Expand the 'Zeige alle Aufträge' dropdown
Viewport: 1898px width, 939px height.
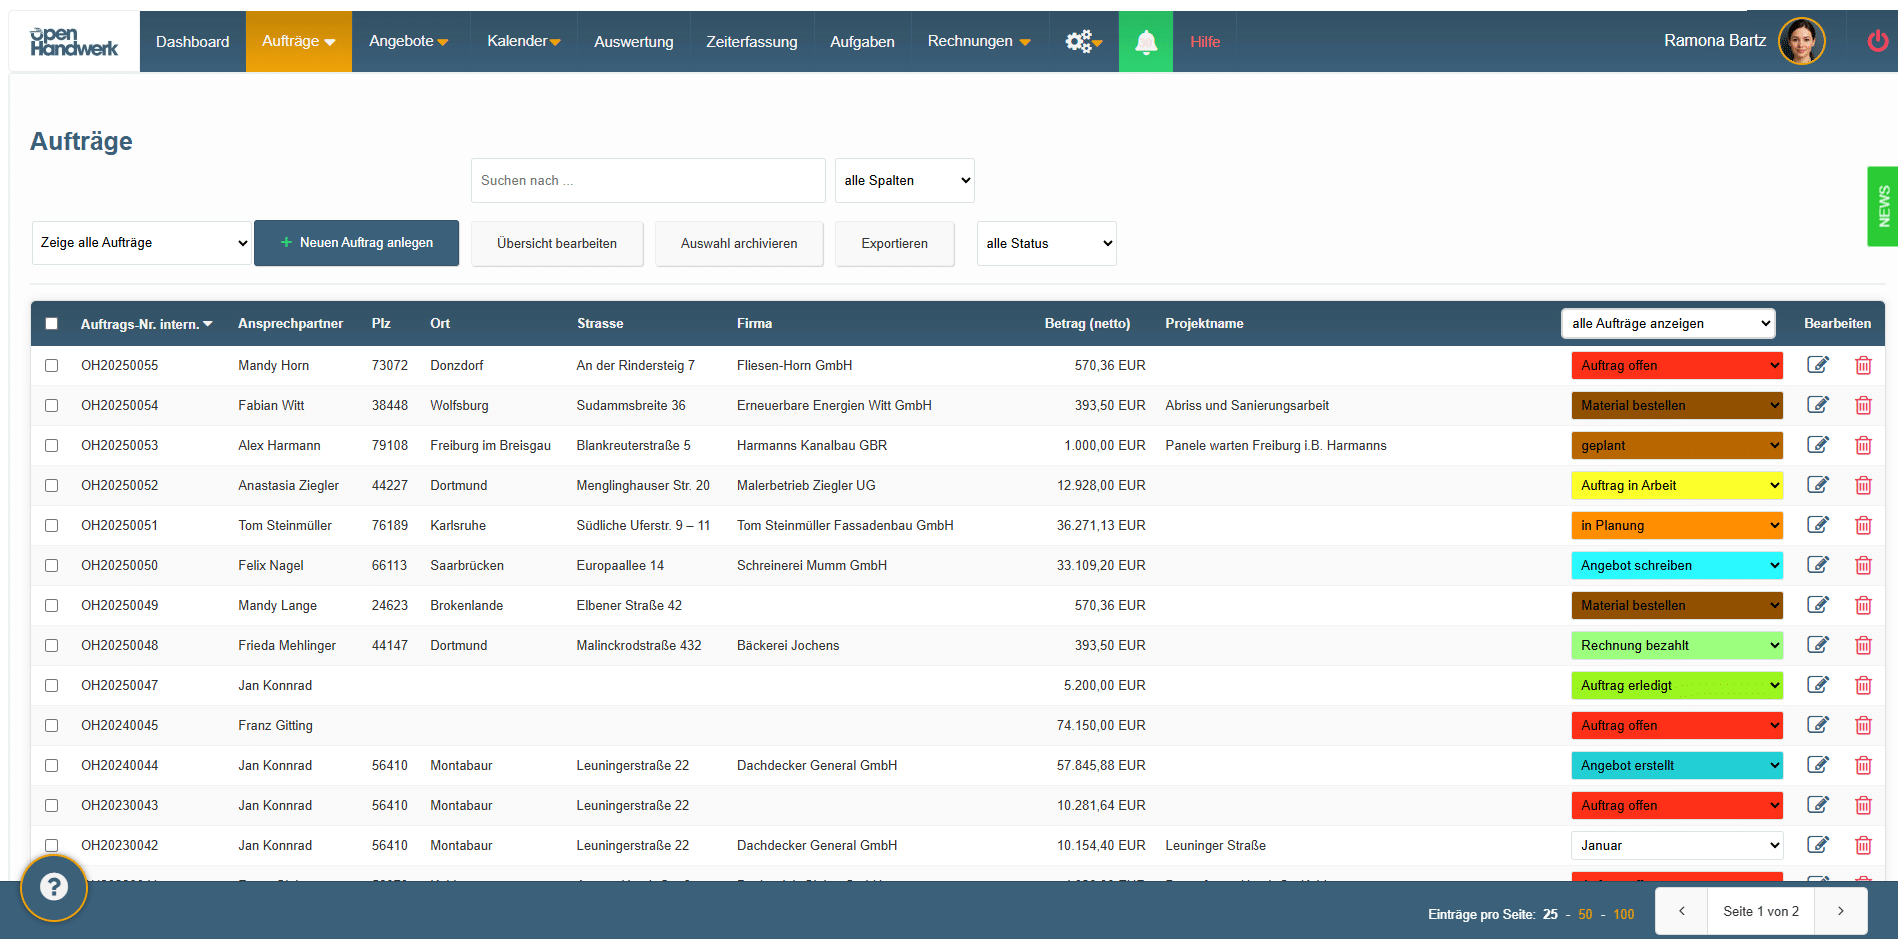(142, 243)
